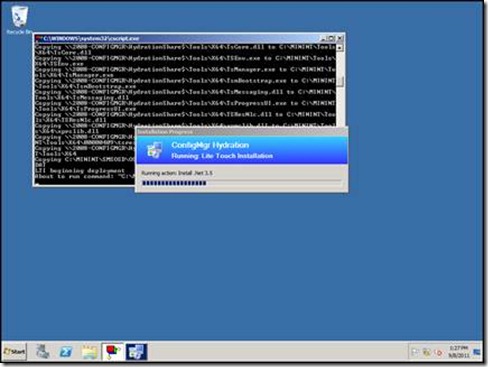
Task: Close the cscript.exe console window
Action: (x=340, y=39)
